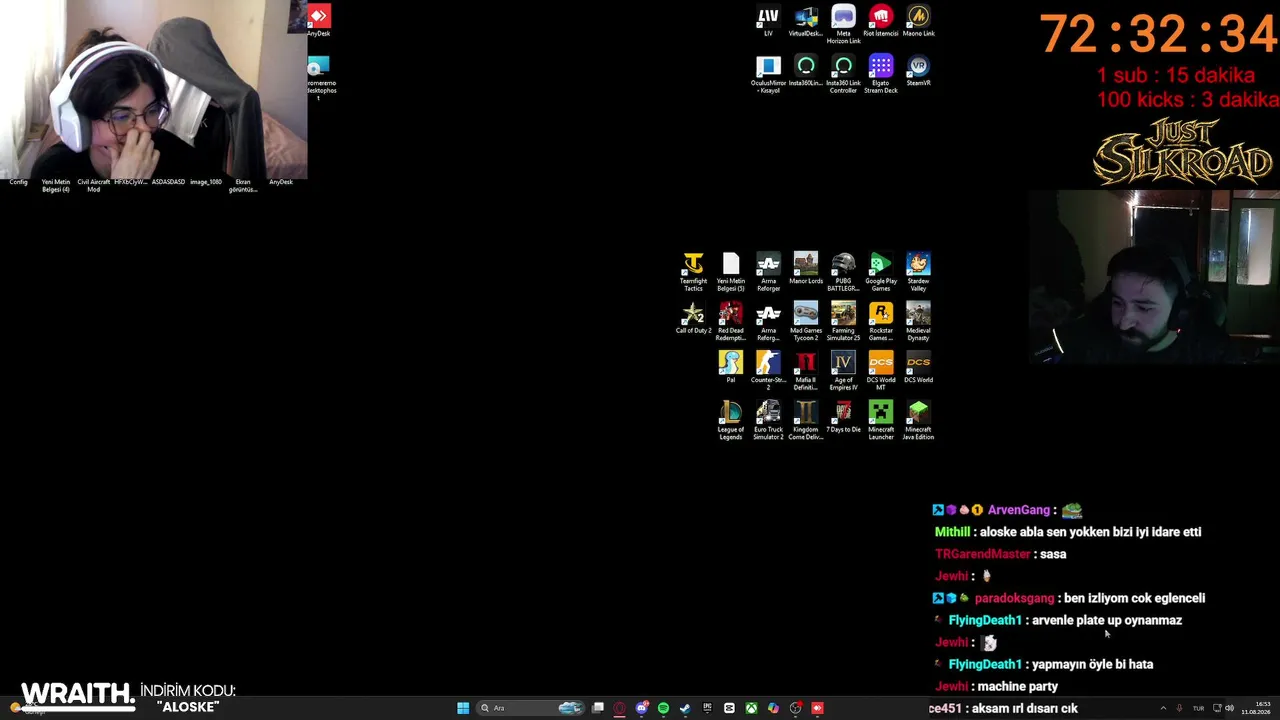Viewport: 1280px width, 720px height.
Task: Click the ArvenGang username in chat
Action: [x=1019, y=510]
